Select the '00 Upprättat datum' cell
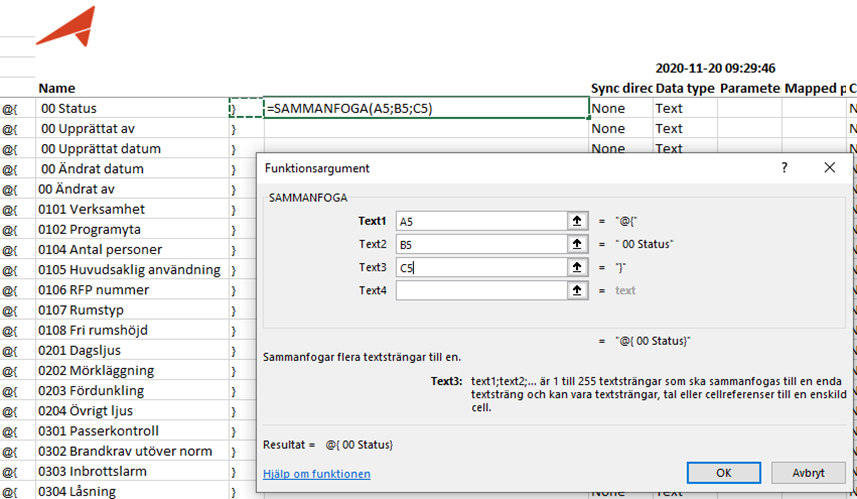The width and height of the screenshot is (857, 499). pyautogui.click(x=132, y=149)
